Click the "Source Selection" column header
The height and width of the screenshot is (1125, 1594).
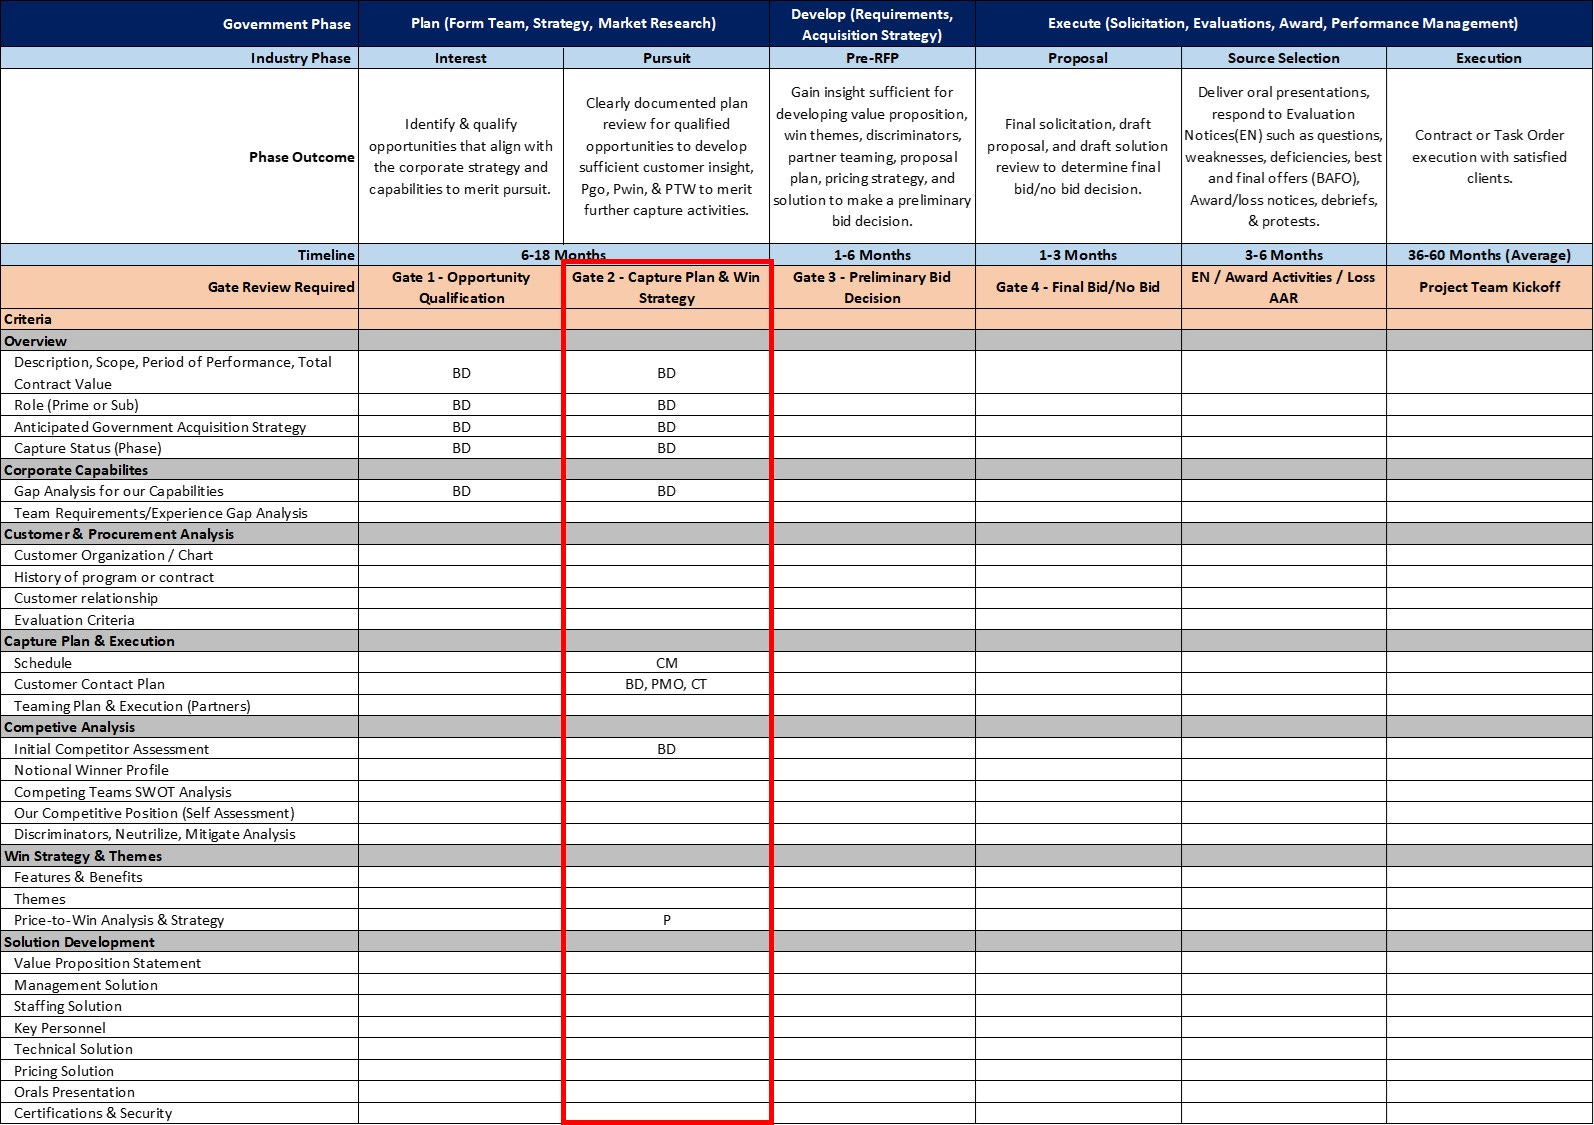point(1284,58)
